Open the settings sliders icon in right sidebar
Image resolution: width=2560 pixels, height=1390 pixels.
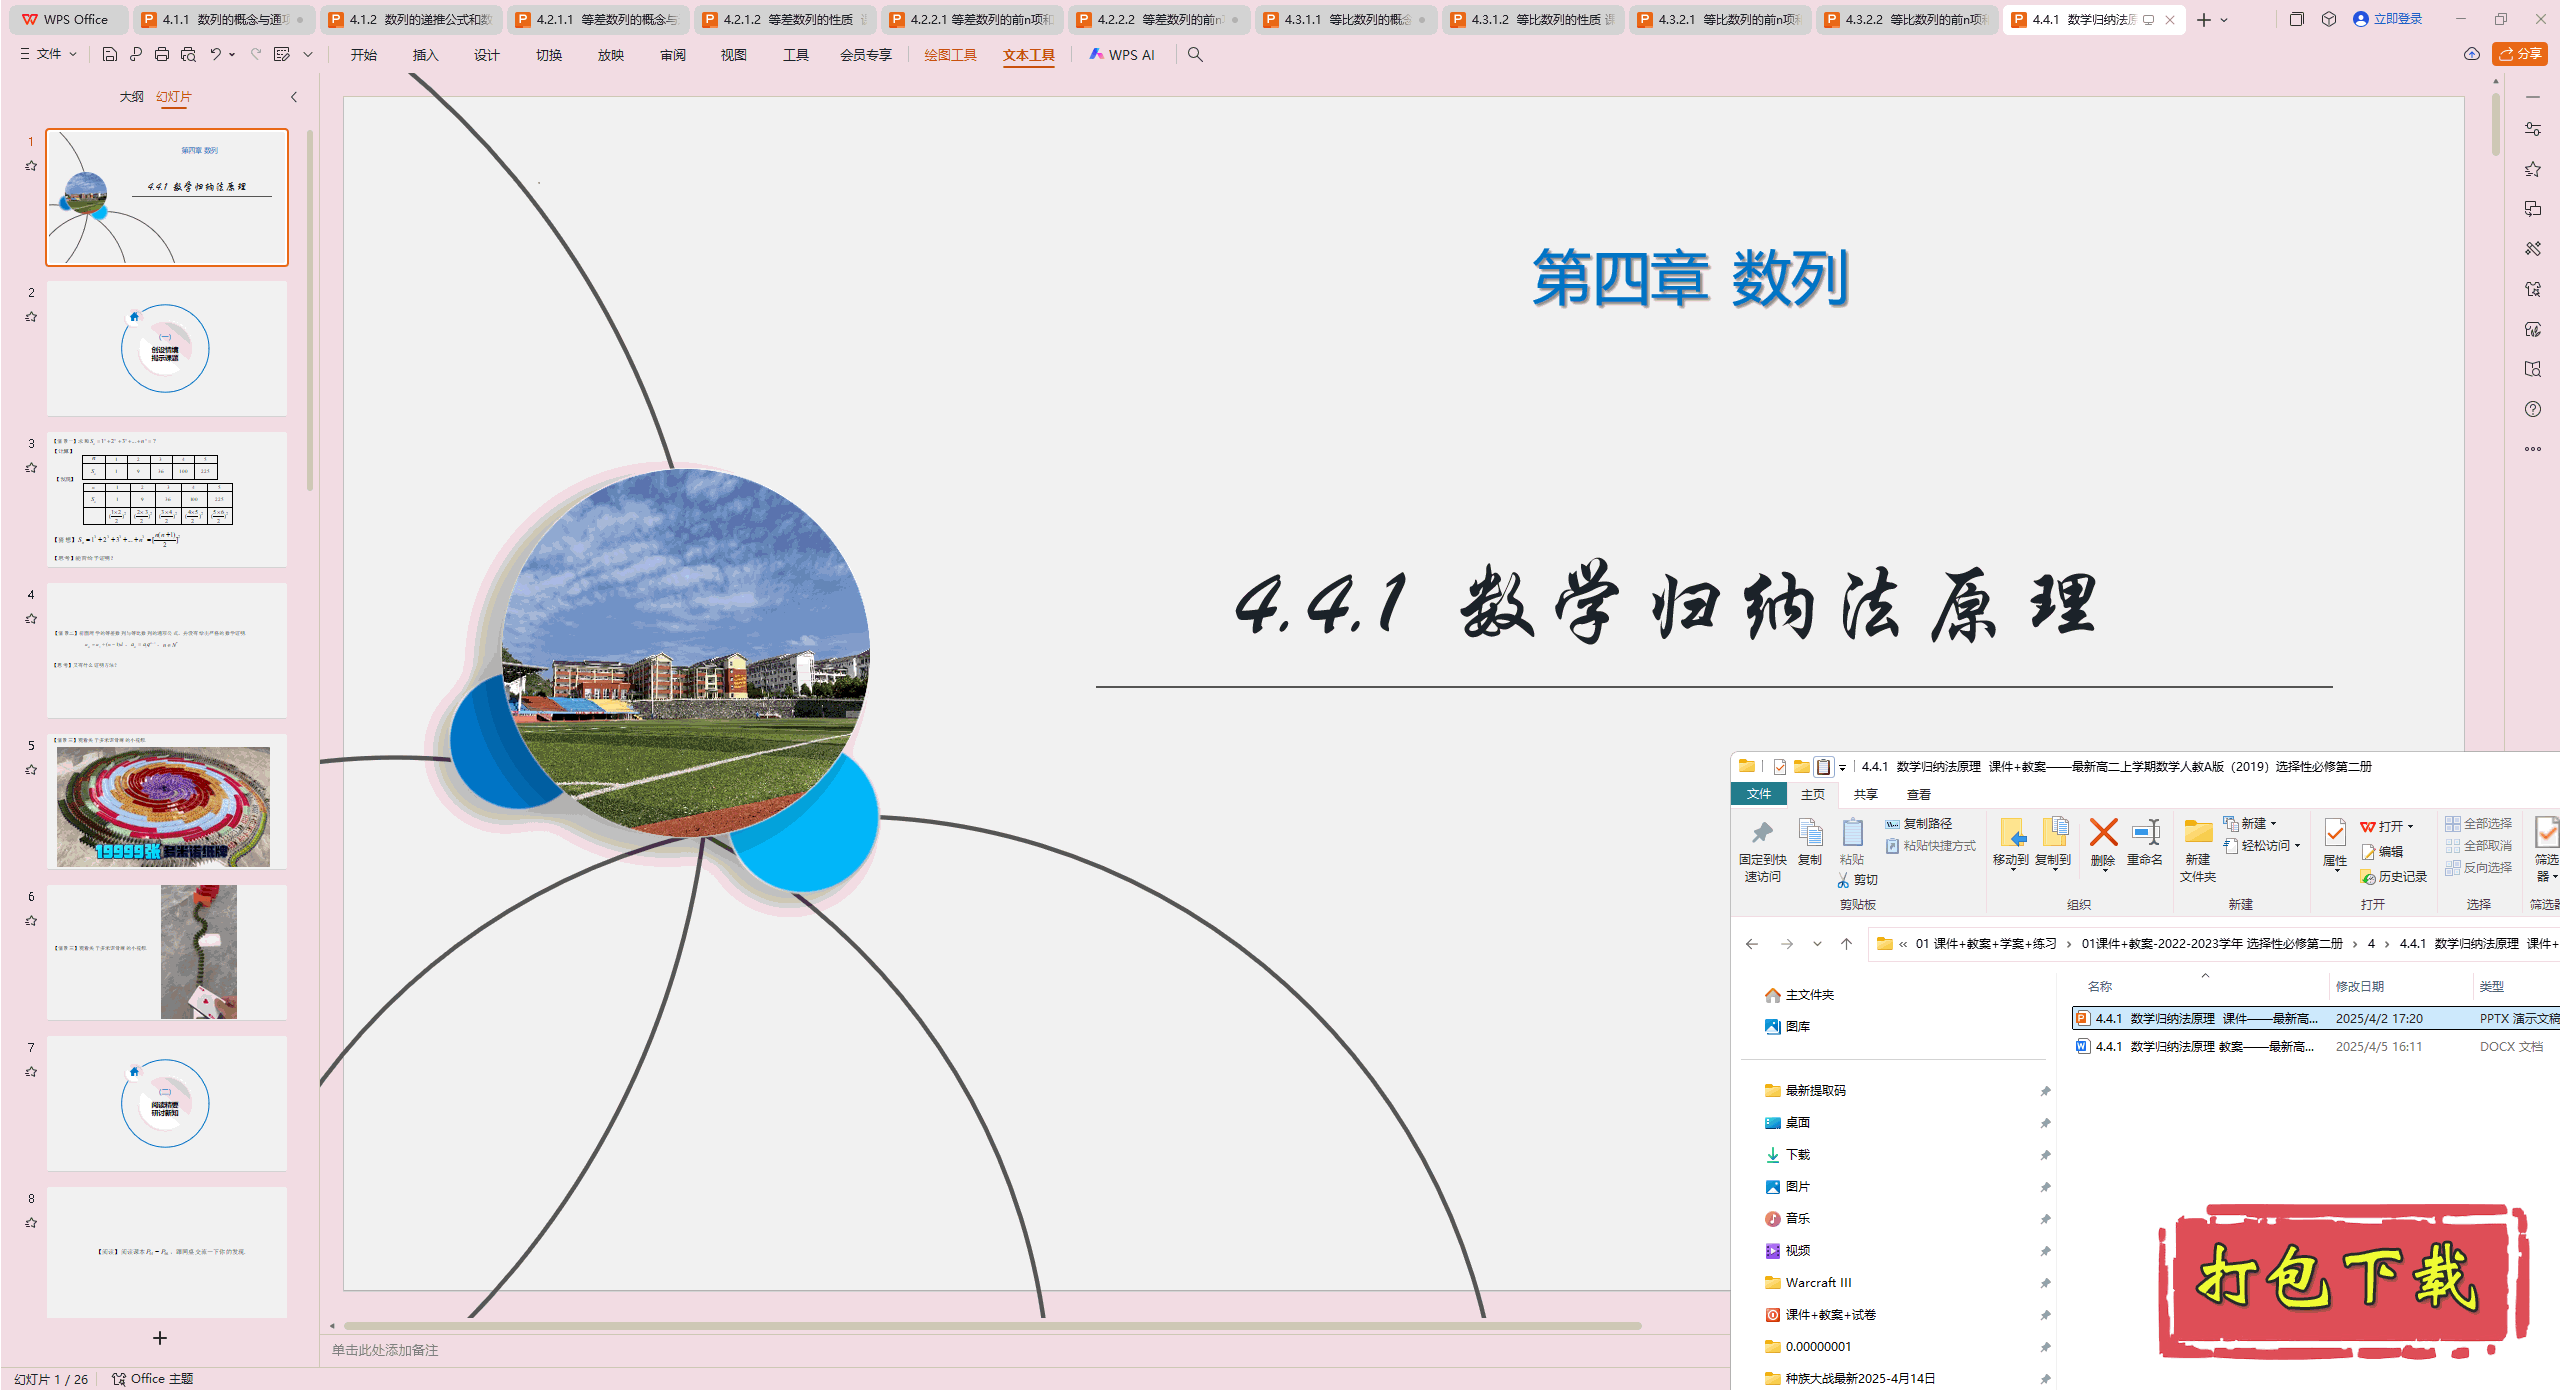click(2533, 129)
